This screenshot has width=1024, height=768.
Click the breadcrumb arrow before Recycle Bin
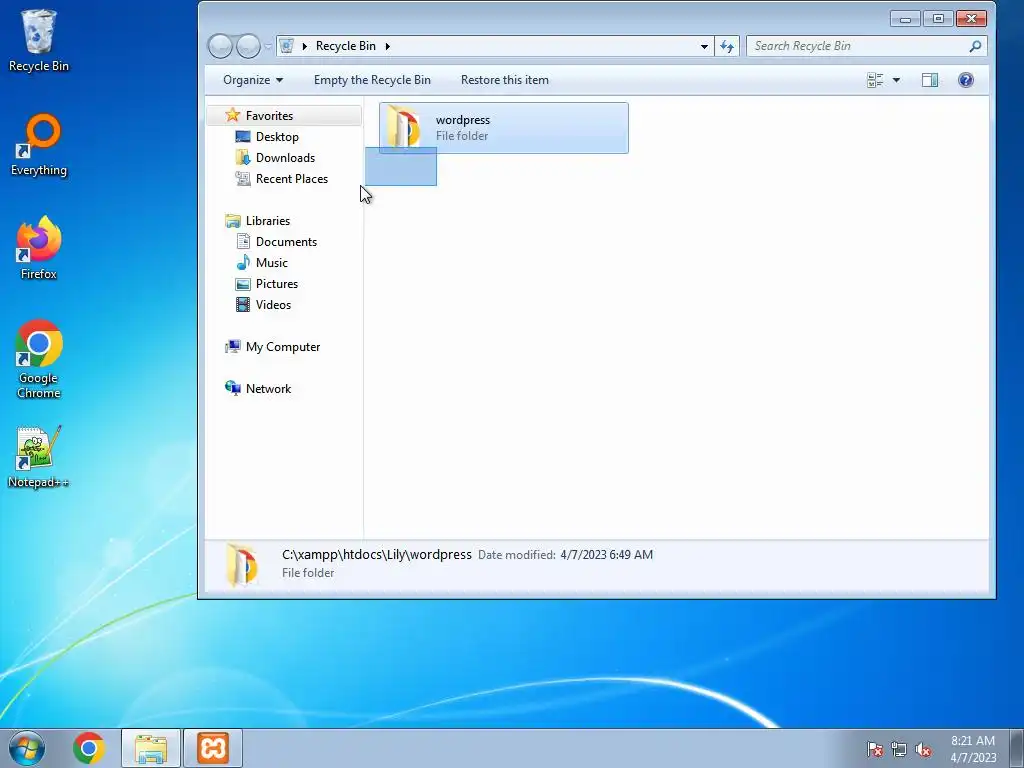[x=304, y=46]
